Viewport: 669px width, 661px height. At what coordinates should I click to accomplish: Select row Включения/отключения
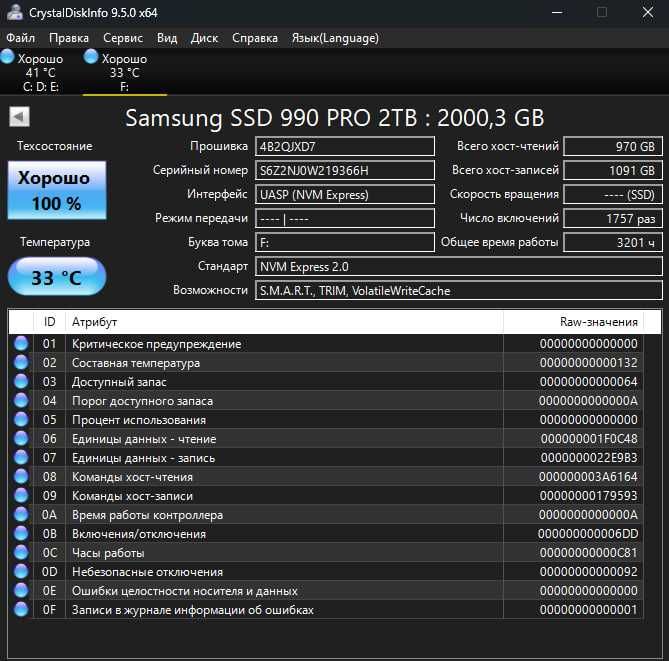326,533
